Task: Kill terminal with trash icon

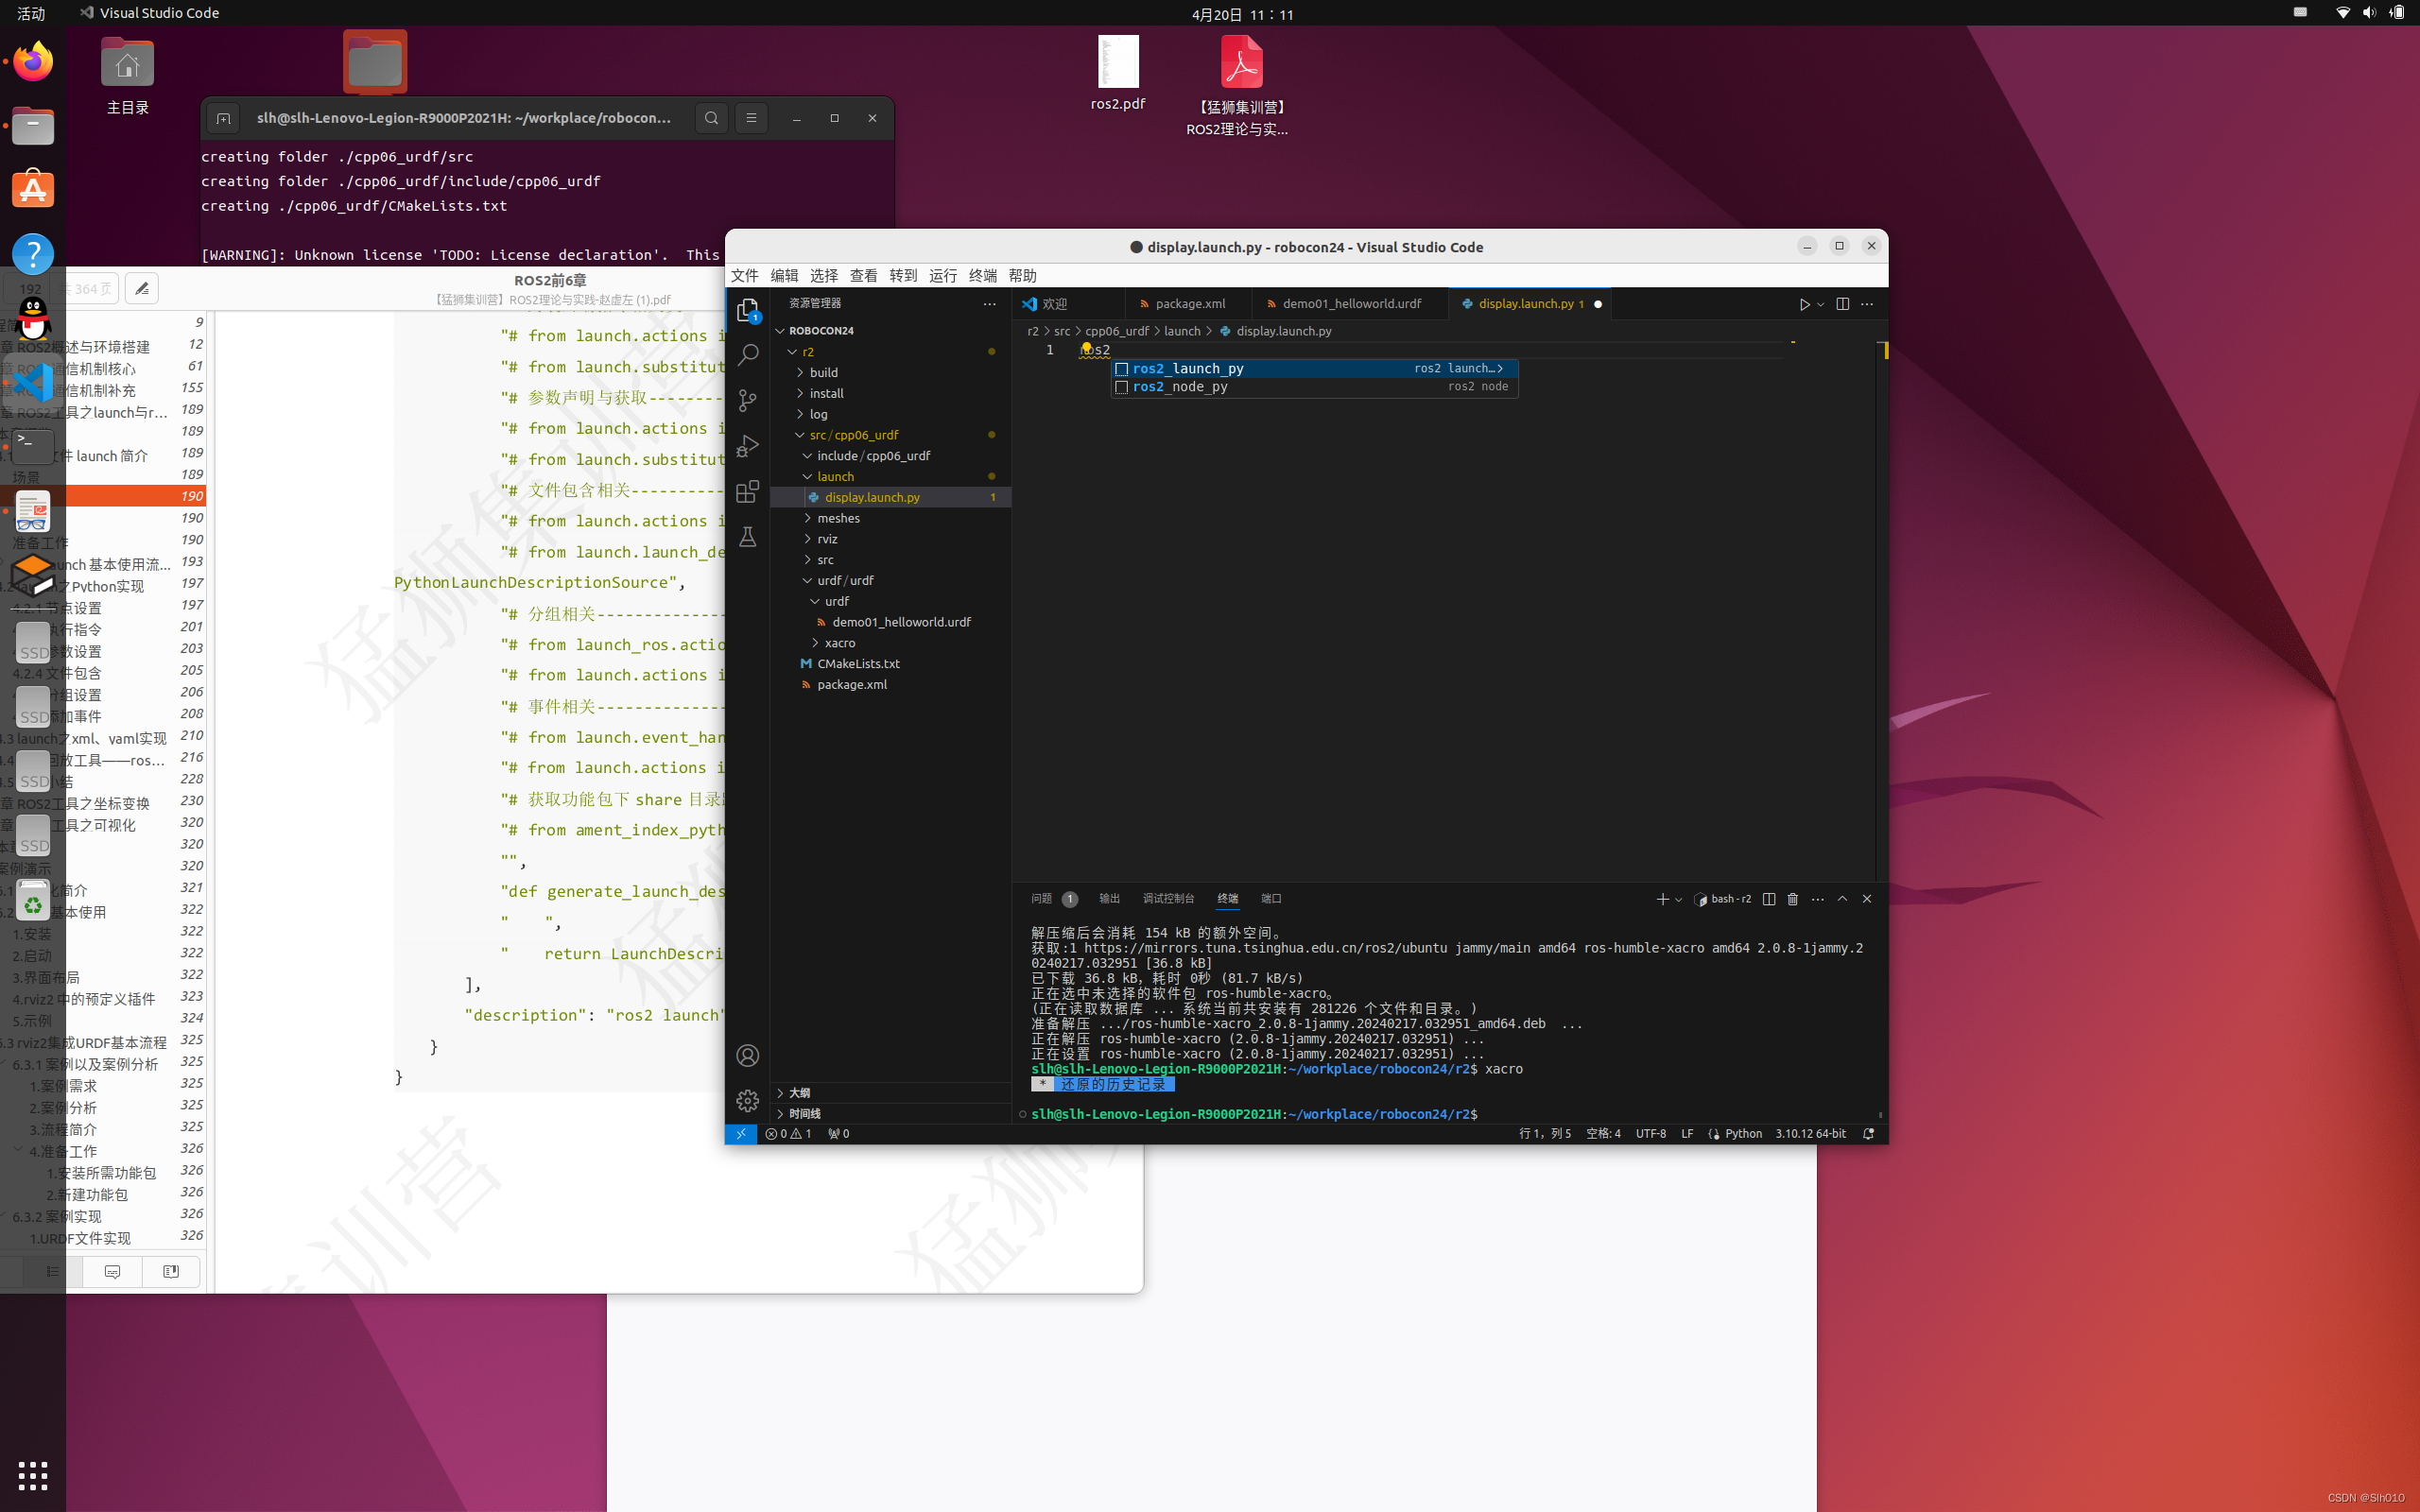Action: click(1793, 899)
